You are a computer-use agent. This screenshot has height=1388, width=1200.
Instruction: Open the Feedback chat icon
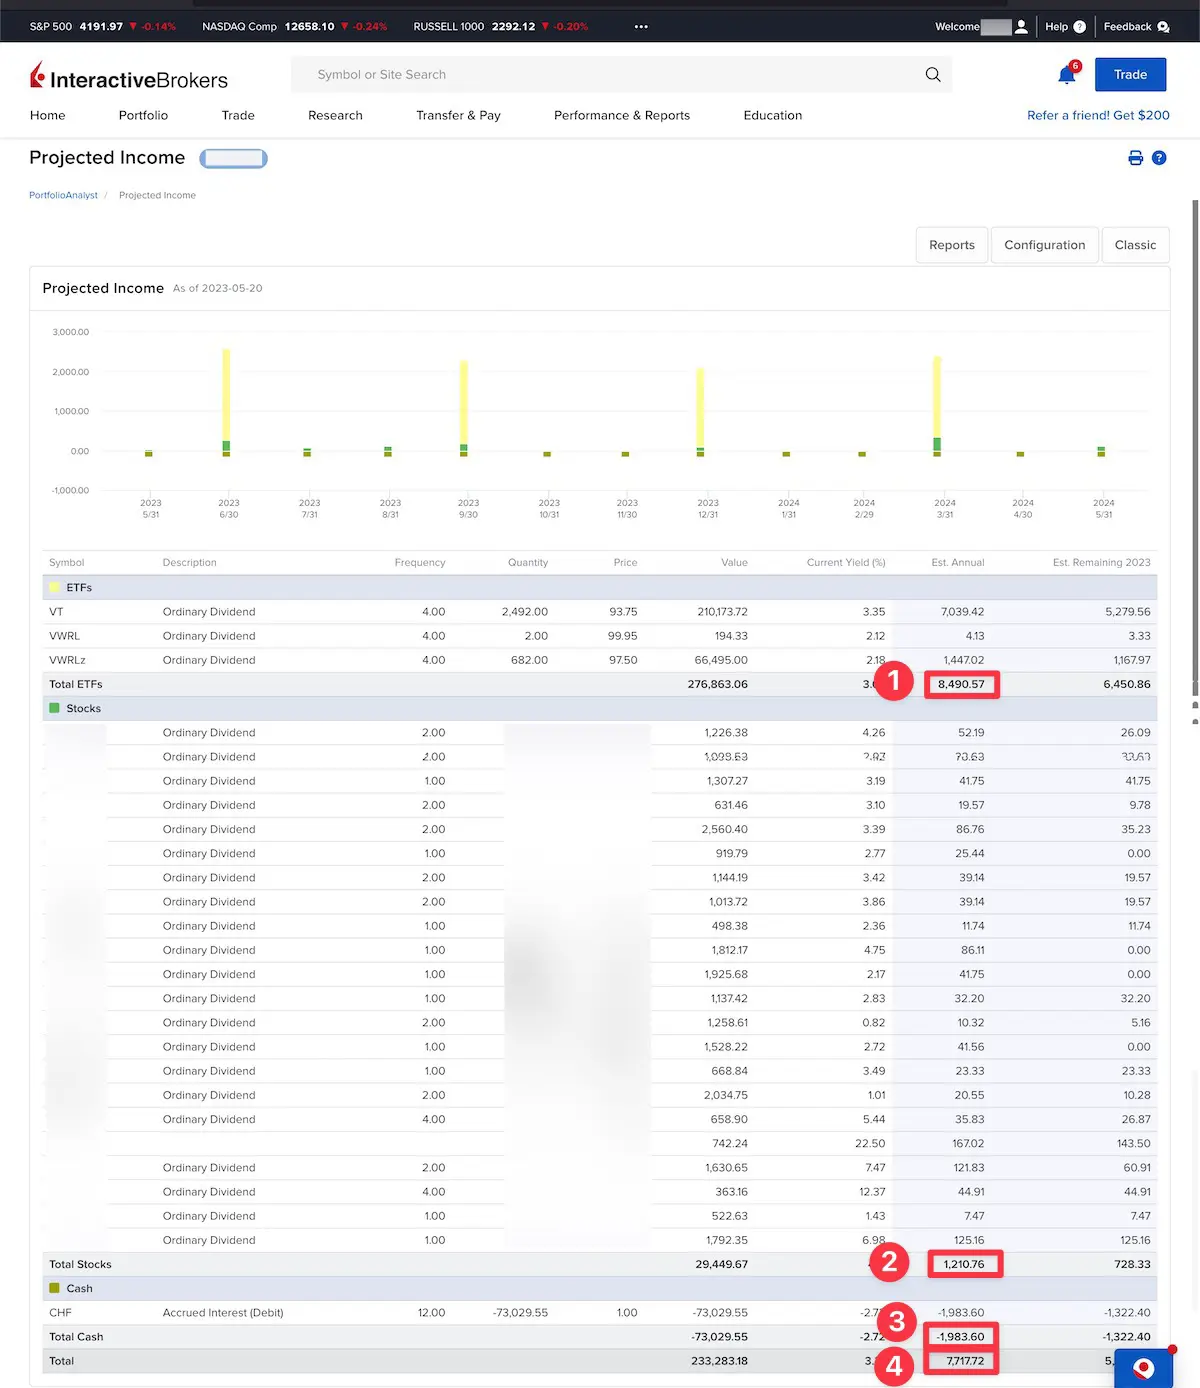(1163, 27)
